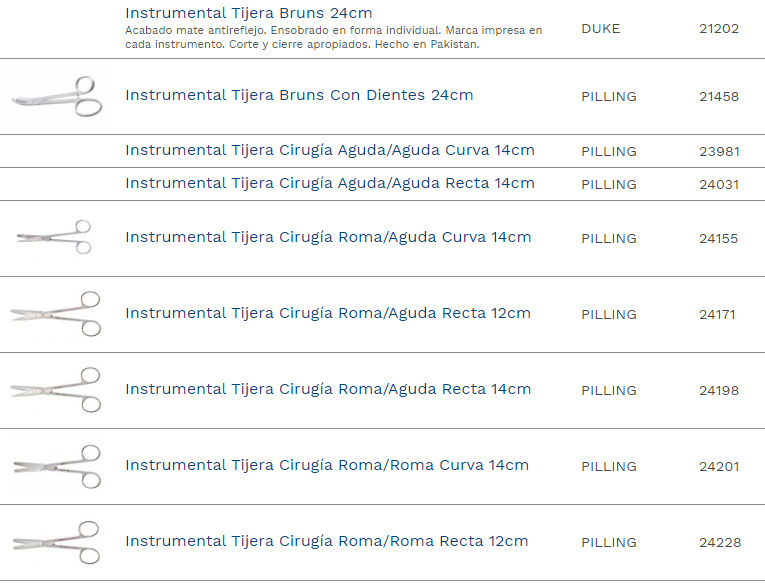
Task: Click product code 21202
Action: (x=719, y=29)
